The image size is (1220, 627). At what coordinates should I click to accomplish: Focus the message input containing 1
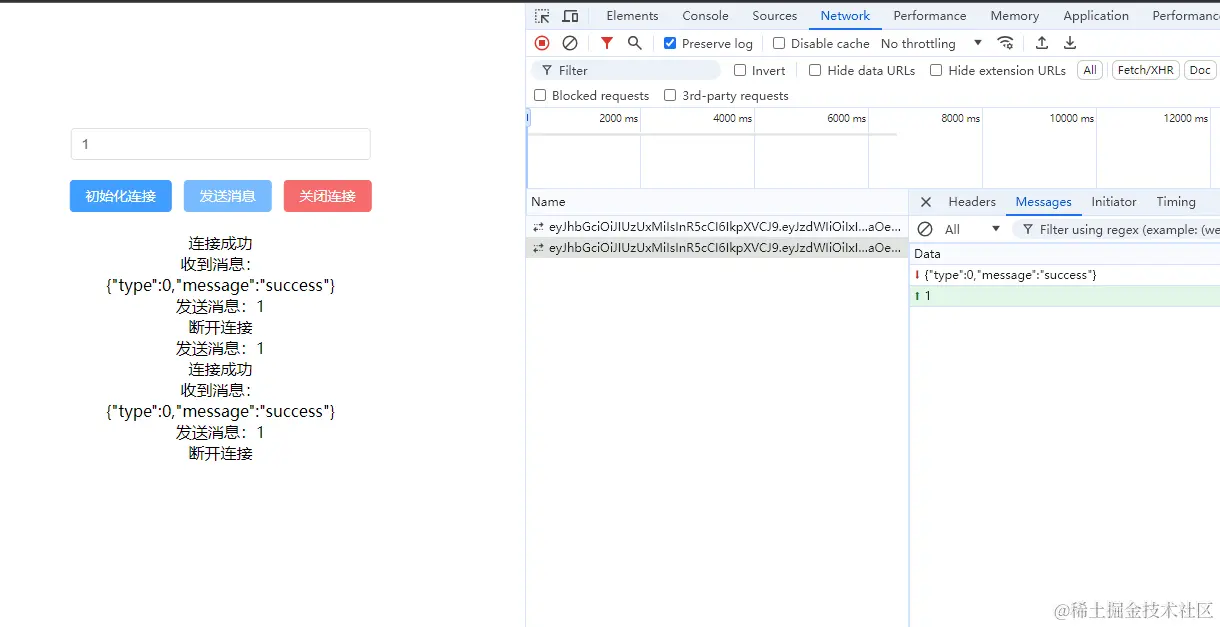point(221,144)
